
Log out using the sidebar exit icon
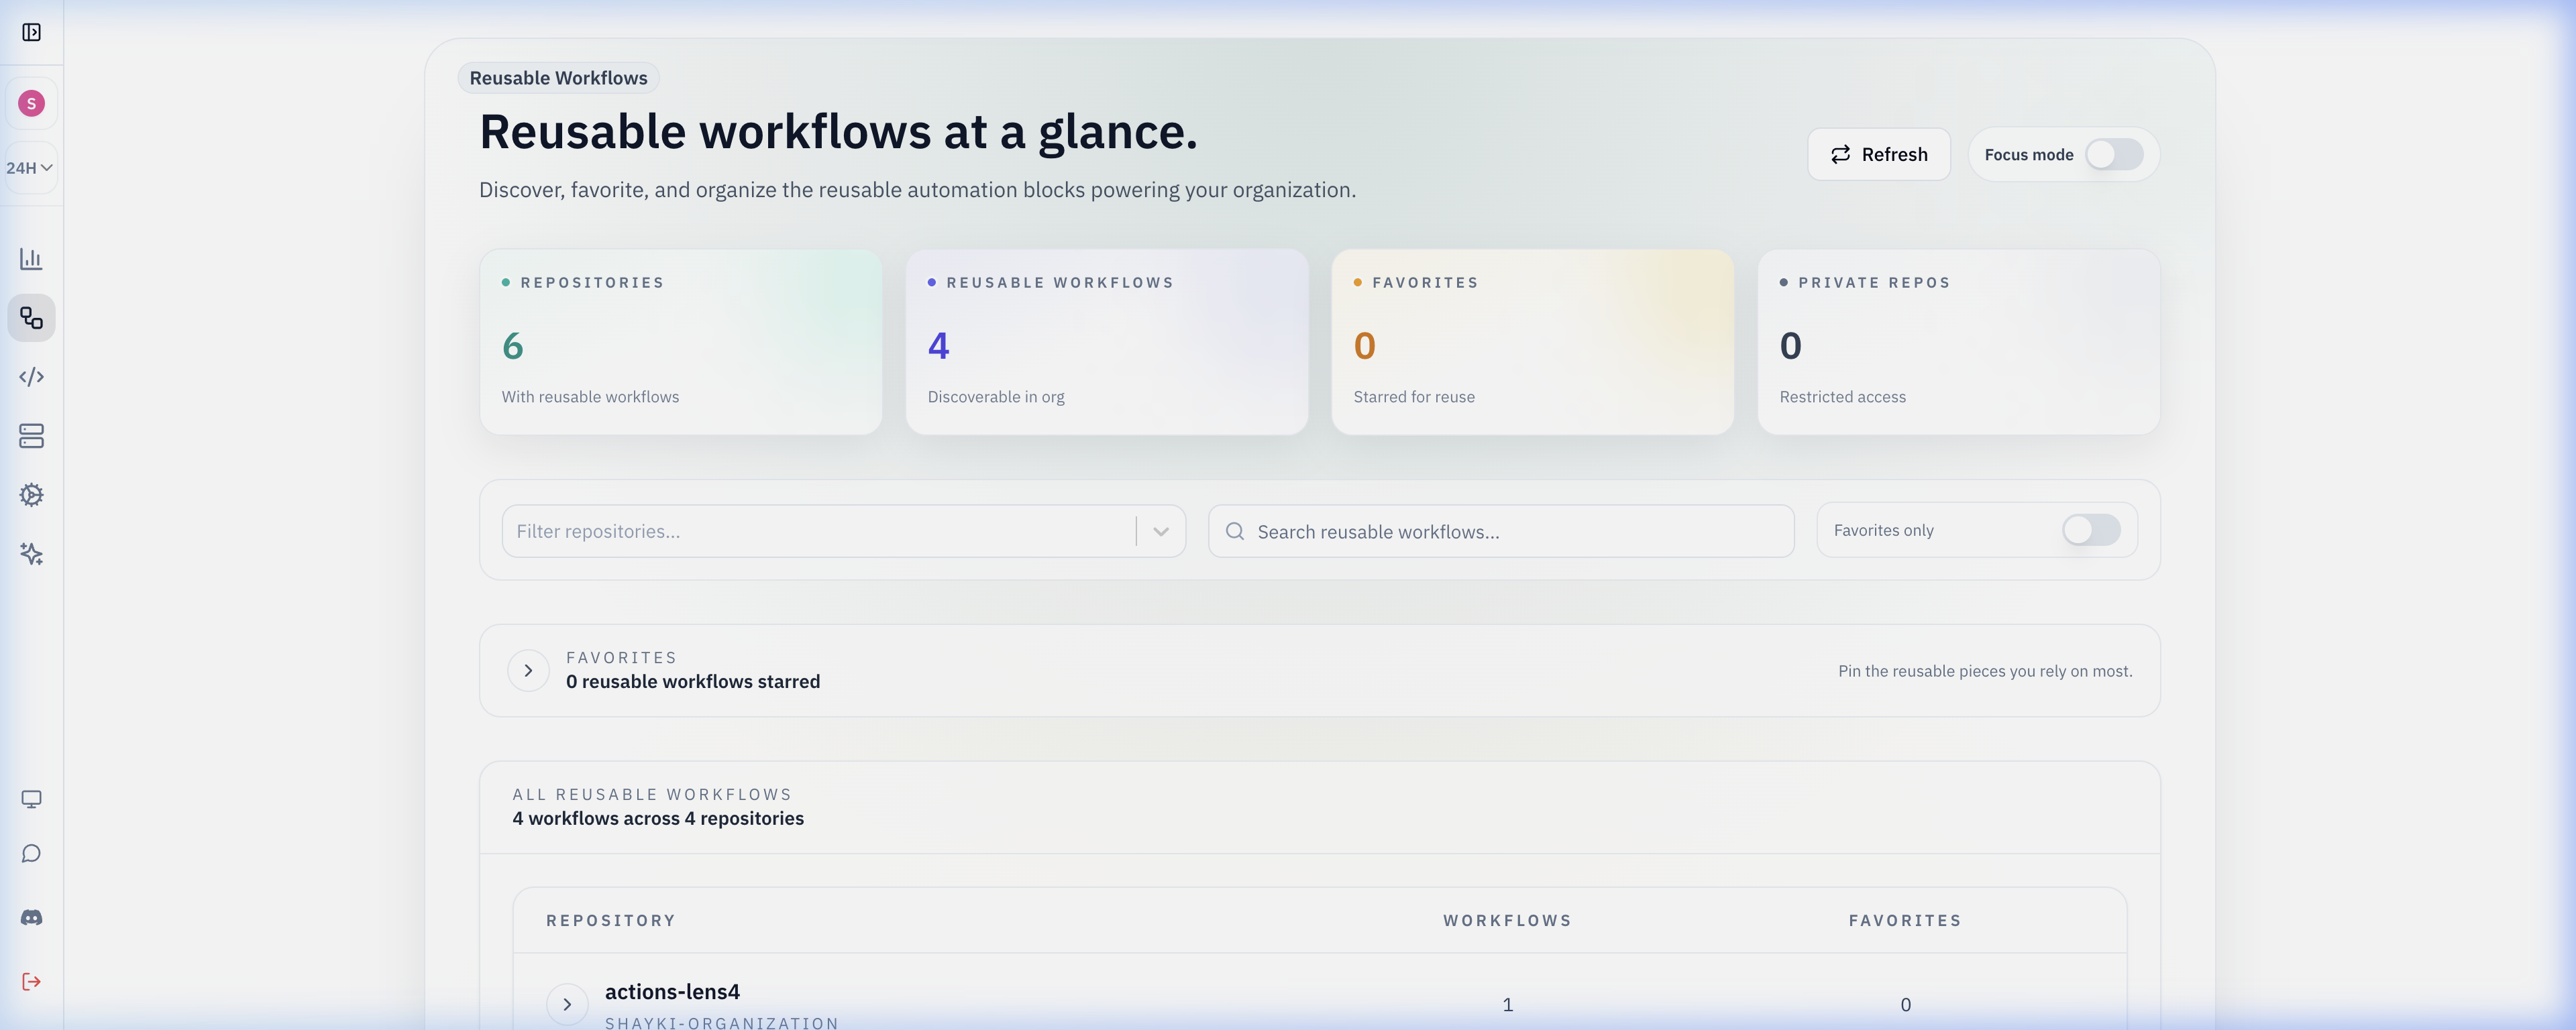coord(32,981)
